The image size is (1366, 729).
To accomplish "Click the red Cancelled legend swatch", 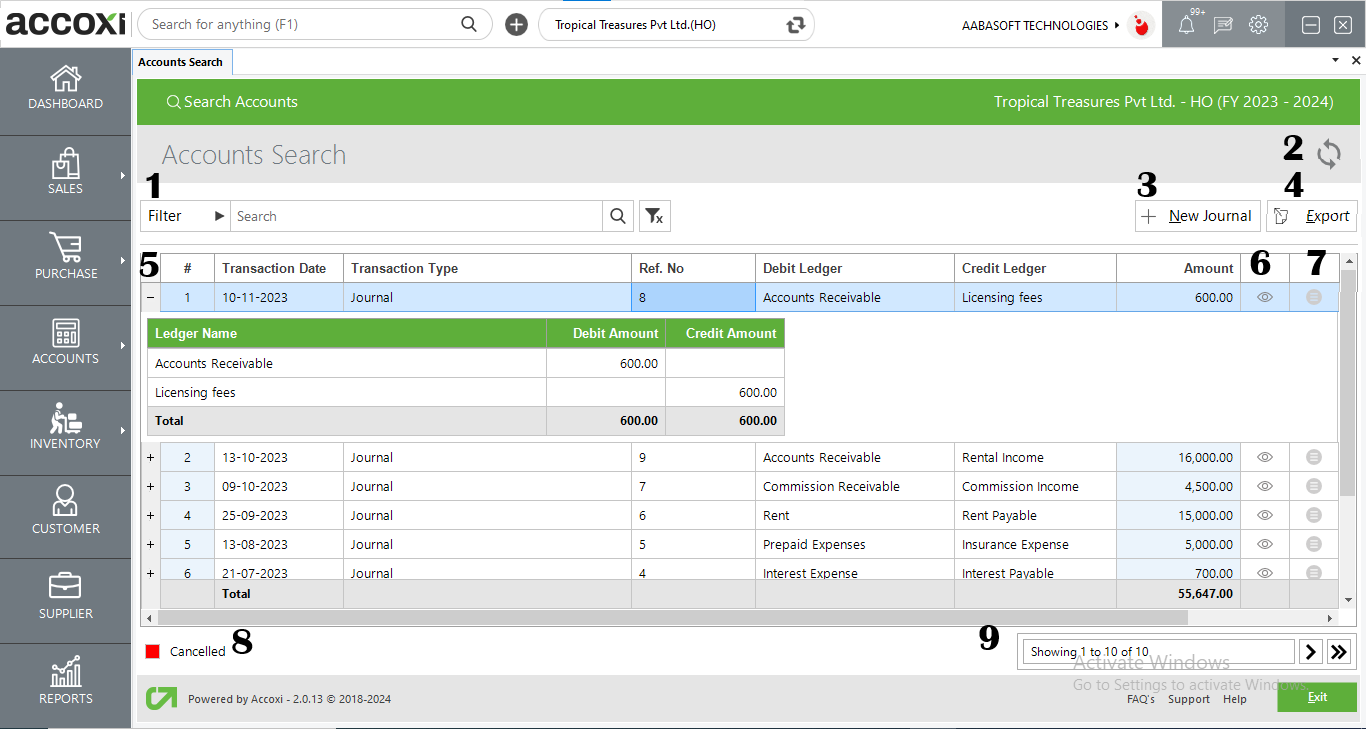I will click(152, 651).
